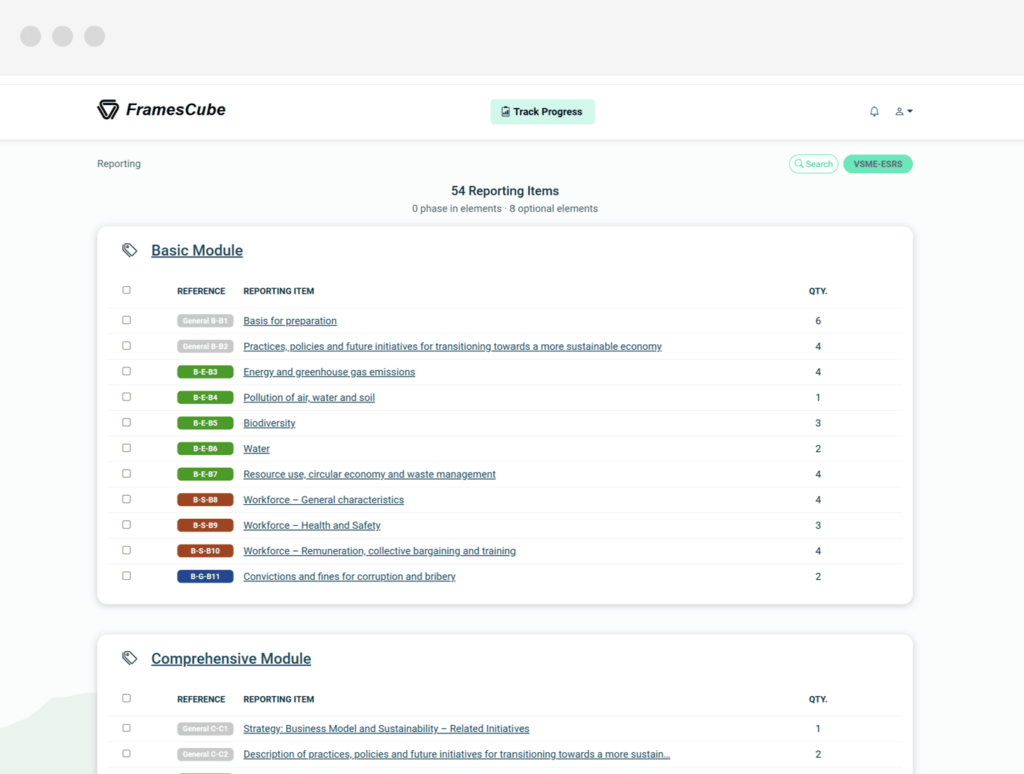Check Workforce – Health and Safety checkbox
The height and width of the screenshot is (774, 1024).
pos(127,524)
